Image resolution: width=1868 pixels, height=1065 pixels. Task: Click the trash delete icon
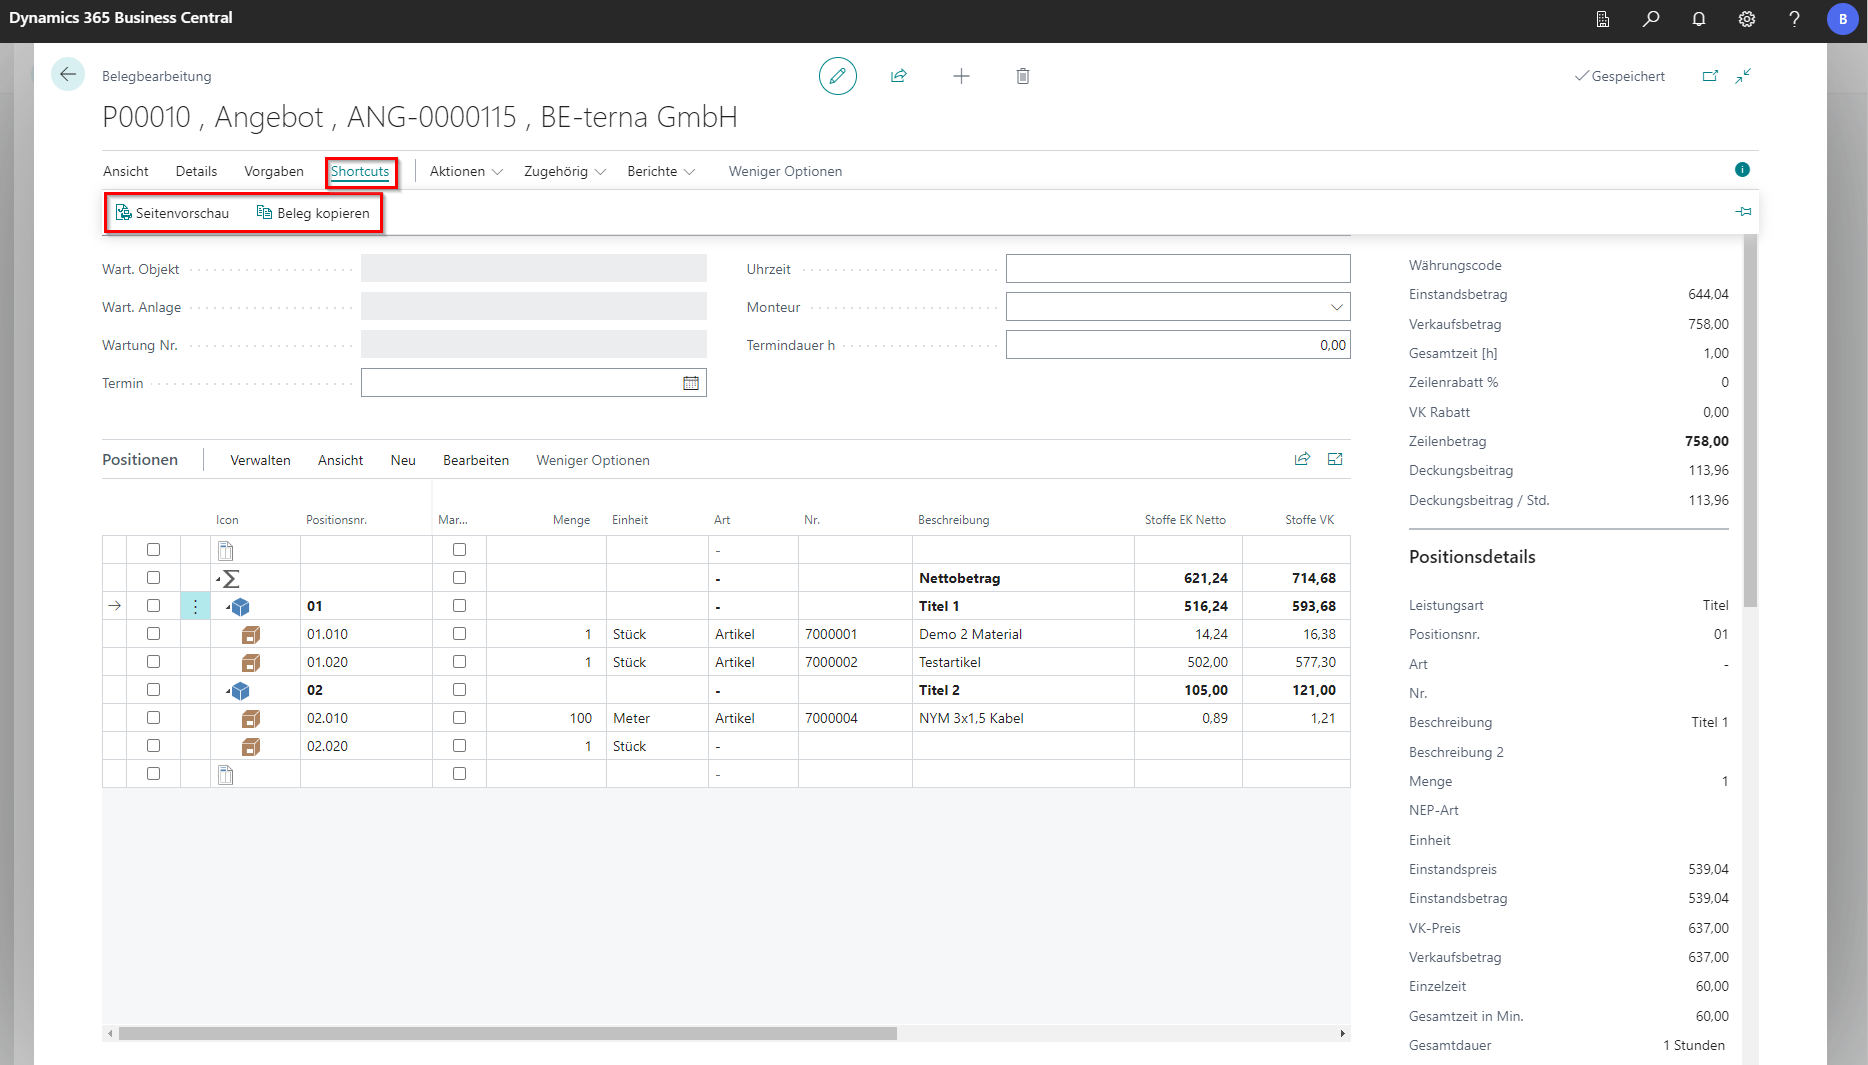click(1022, 76)
